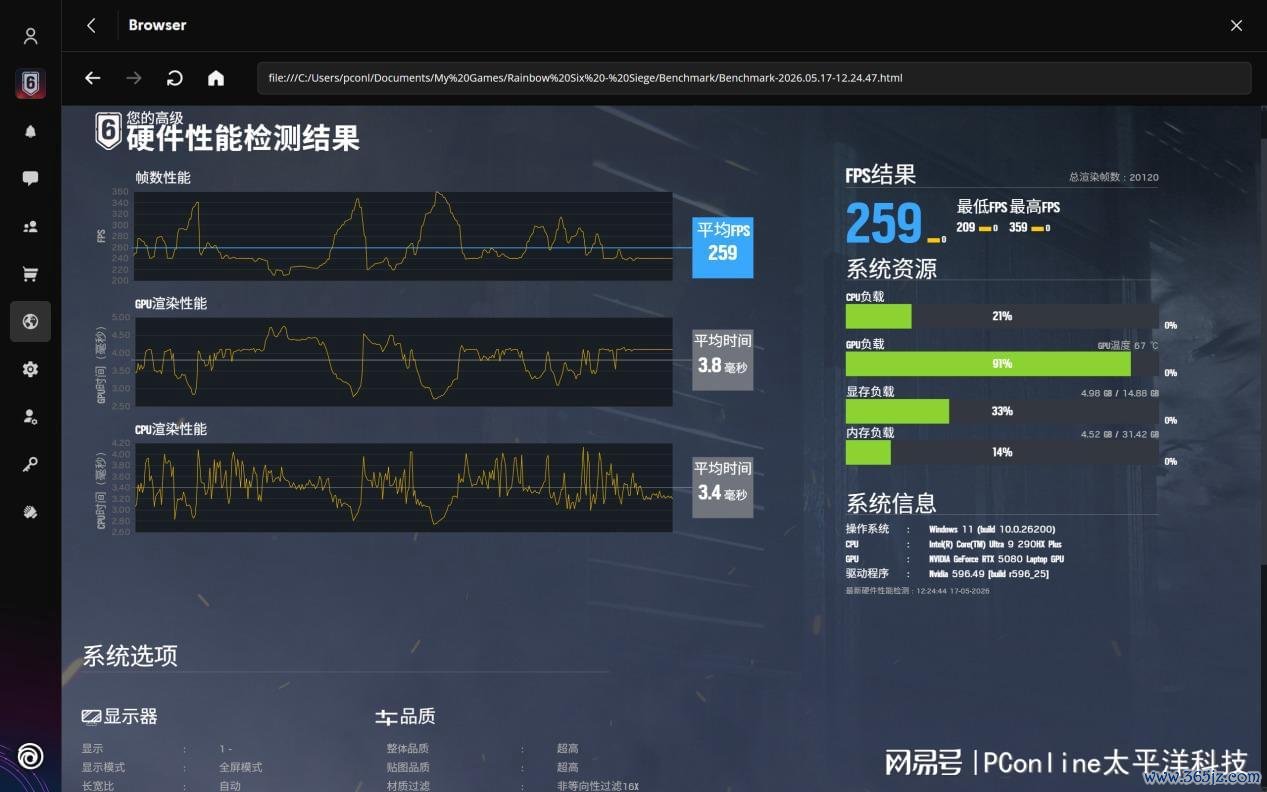Screen dimensions: 1267x792
Task: Click the Nvidia 596.49 driver version text
Action: point(988,574)
